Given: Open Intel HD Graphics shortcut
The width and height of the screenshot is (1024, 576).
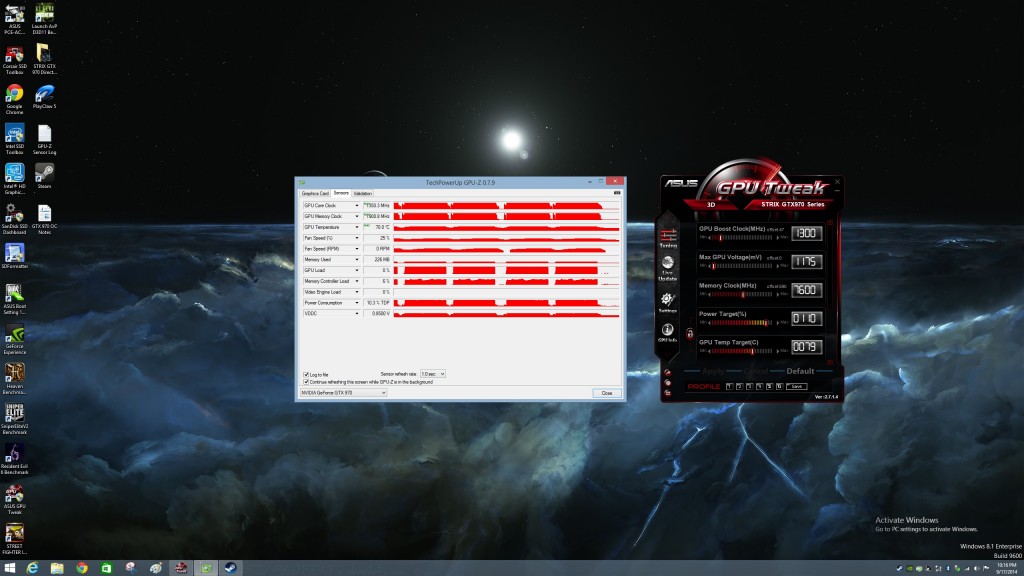Looking at the screenshot, I should (14, 179).
